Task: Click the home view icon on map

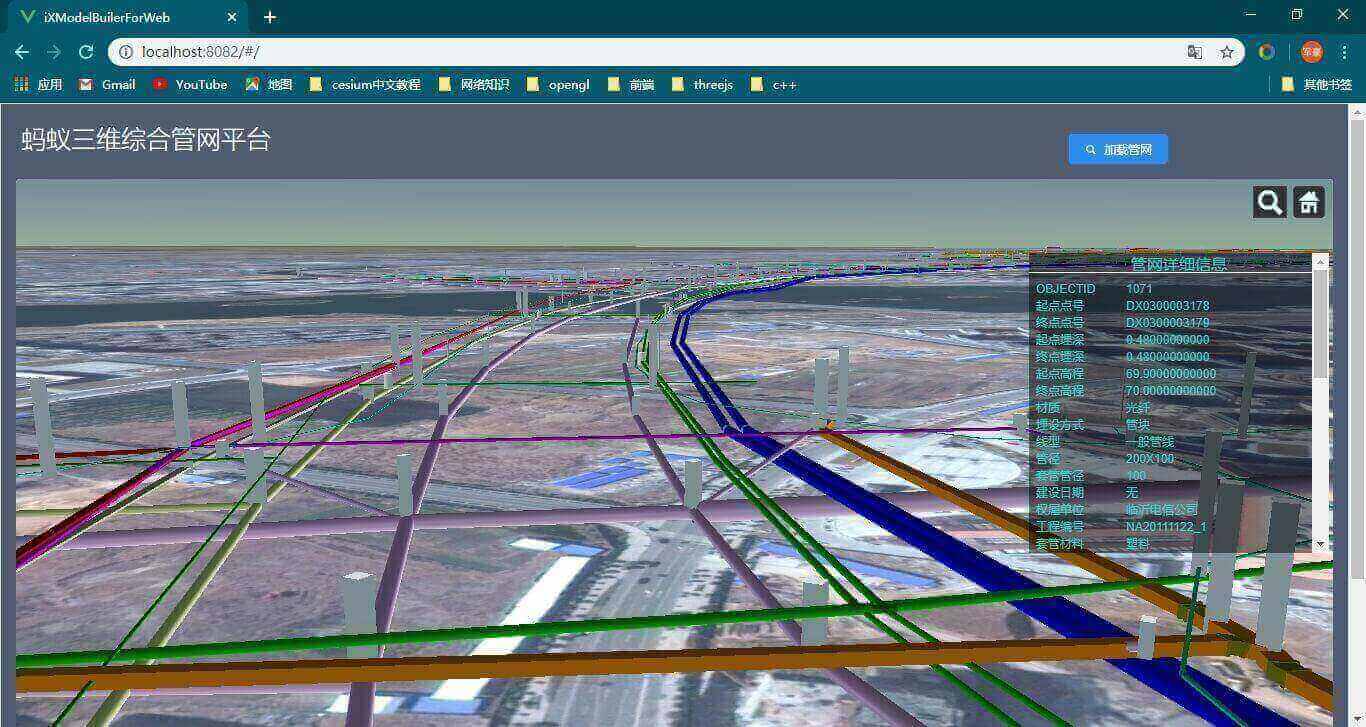Action: (1309, 202)
